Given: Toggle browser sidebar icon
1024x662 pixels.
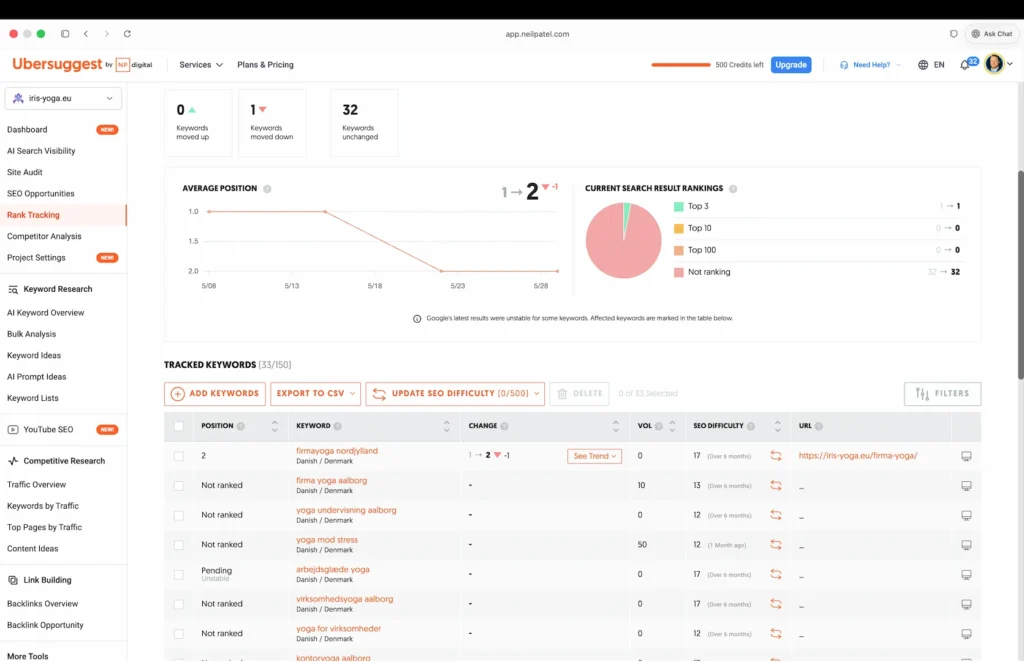Looking at the screenshot, I should 65,33.
